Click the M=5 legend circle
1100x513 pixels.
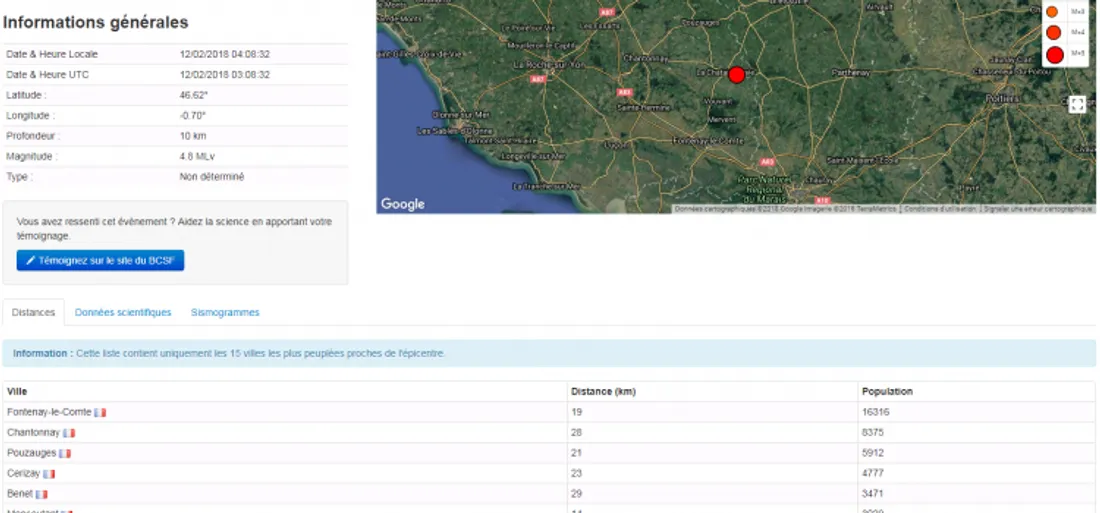(1054, 54)
